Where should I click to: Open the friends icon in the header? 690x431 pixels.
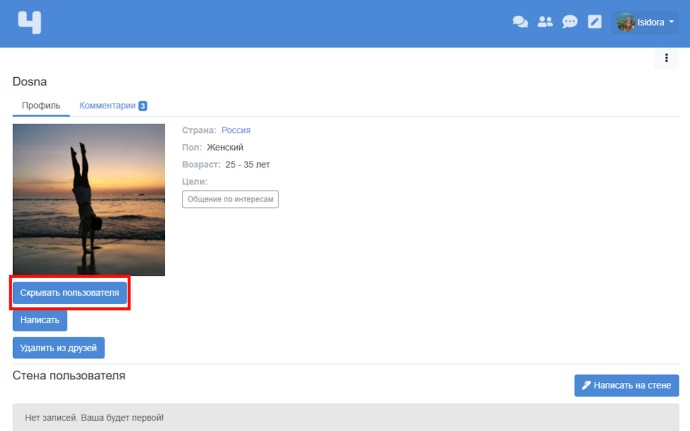click(545, 22)
